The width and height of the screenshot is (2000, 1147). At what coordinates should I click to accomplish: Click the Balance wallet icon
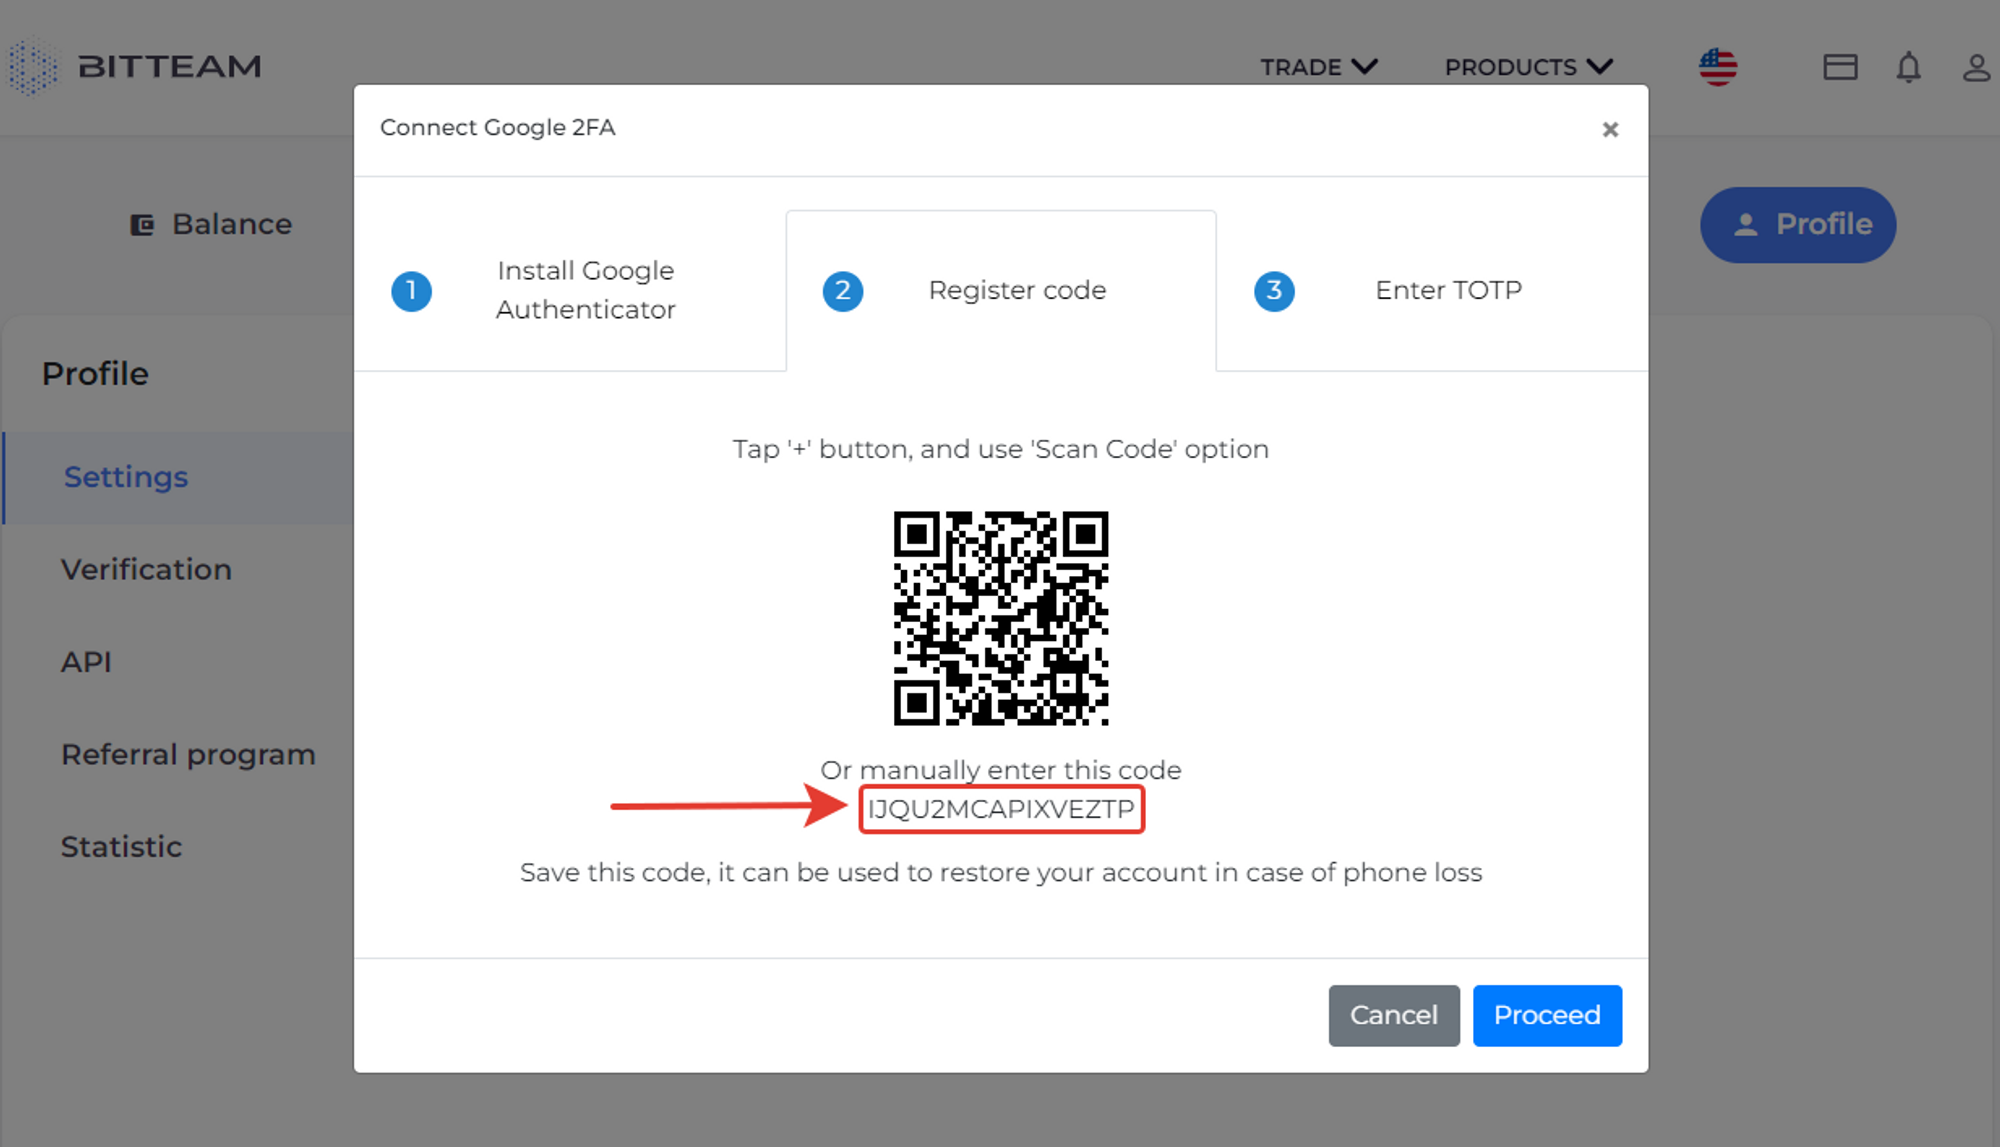click(x=142, y=225)
